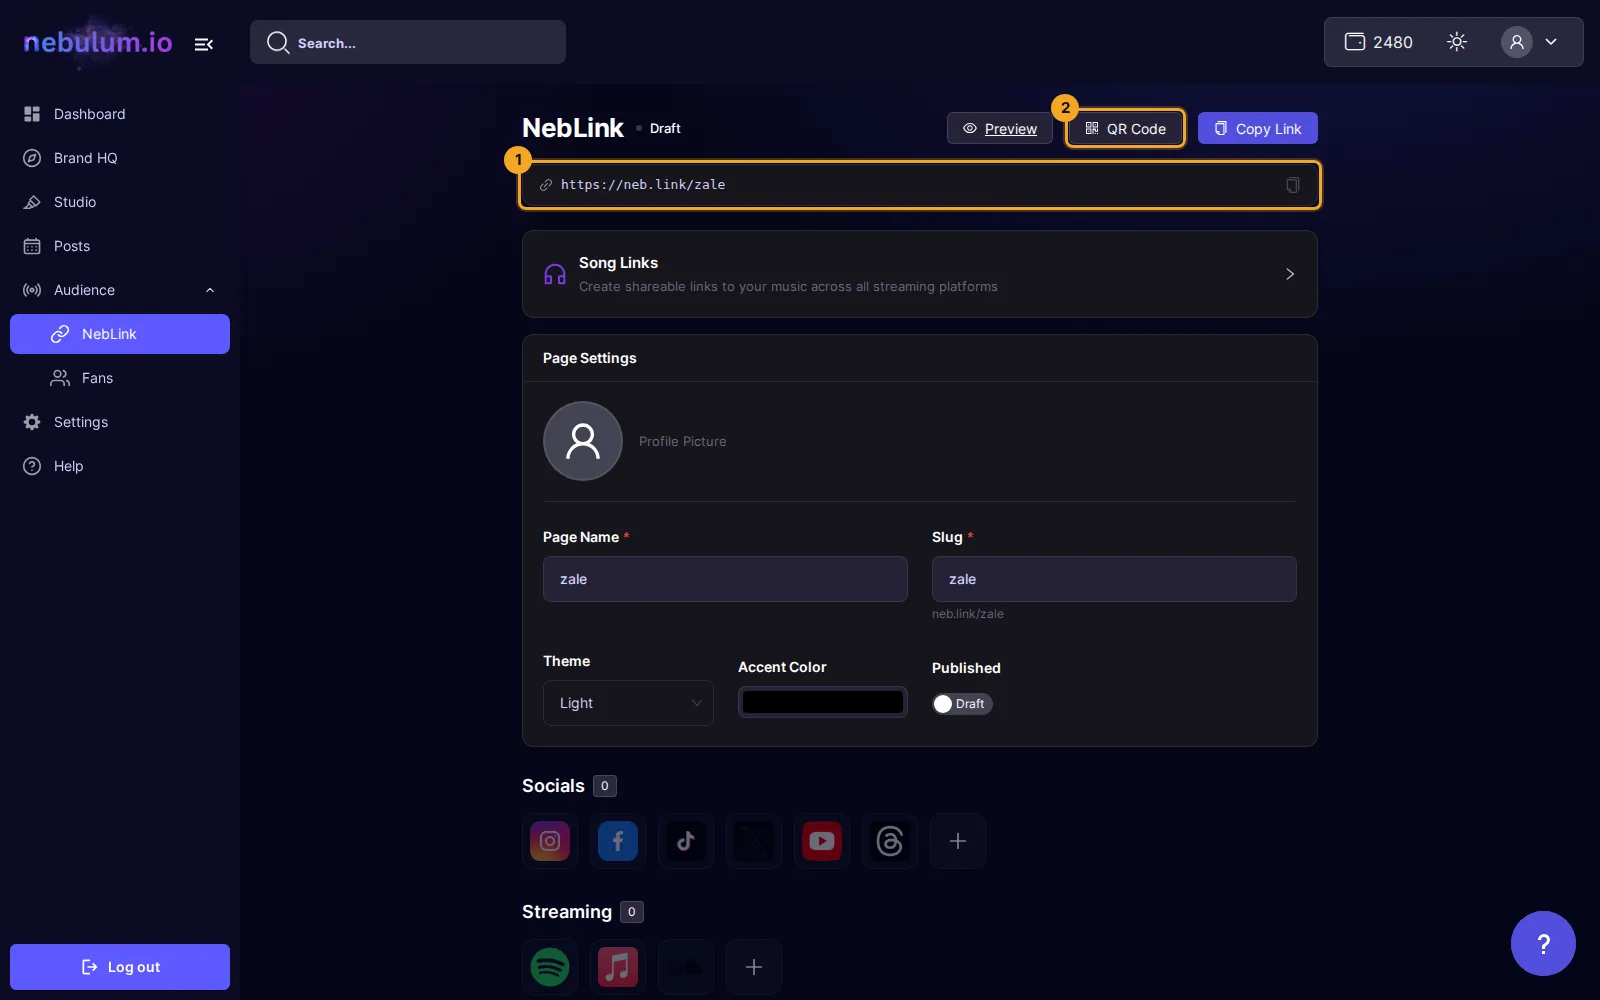Focus the Page Name field

tap(725, 579)
